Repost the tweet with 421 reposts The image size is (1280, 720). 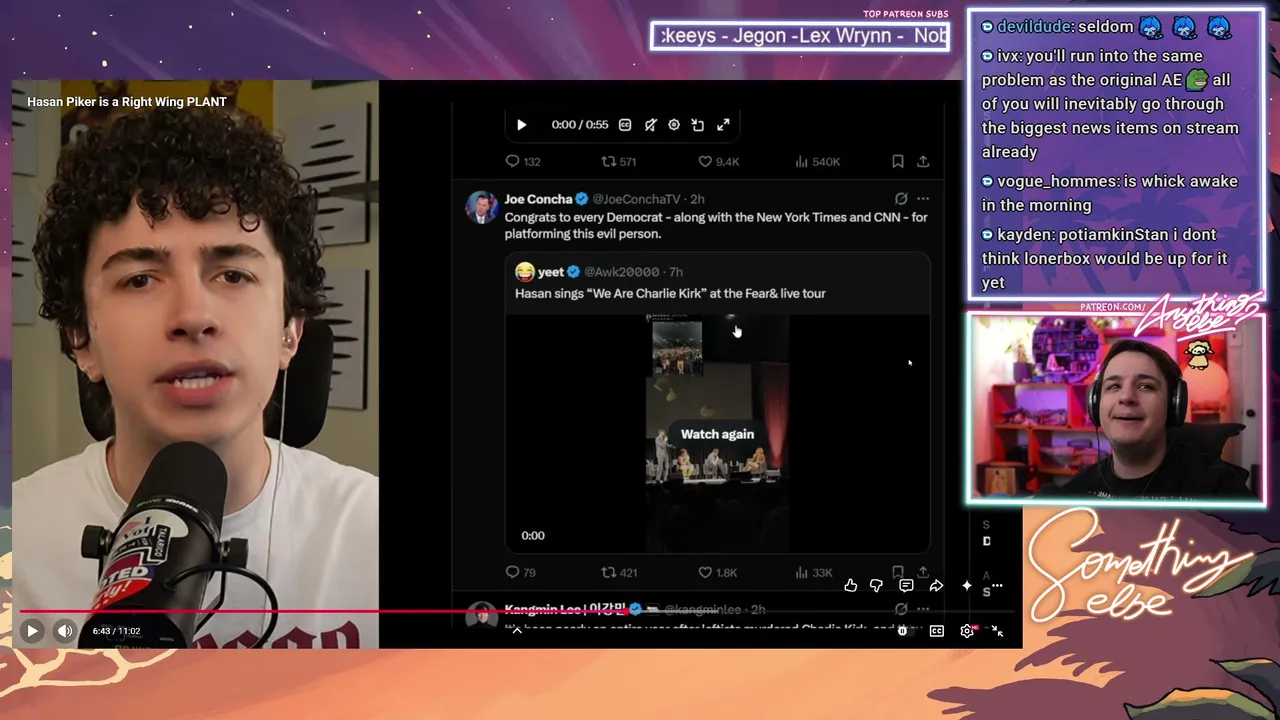point(618,573)
